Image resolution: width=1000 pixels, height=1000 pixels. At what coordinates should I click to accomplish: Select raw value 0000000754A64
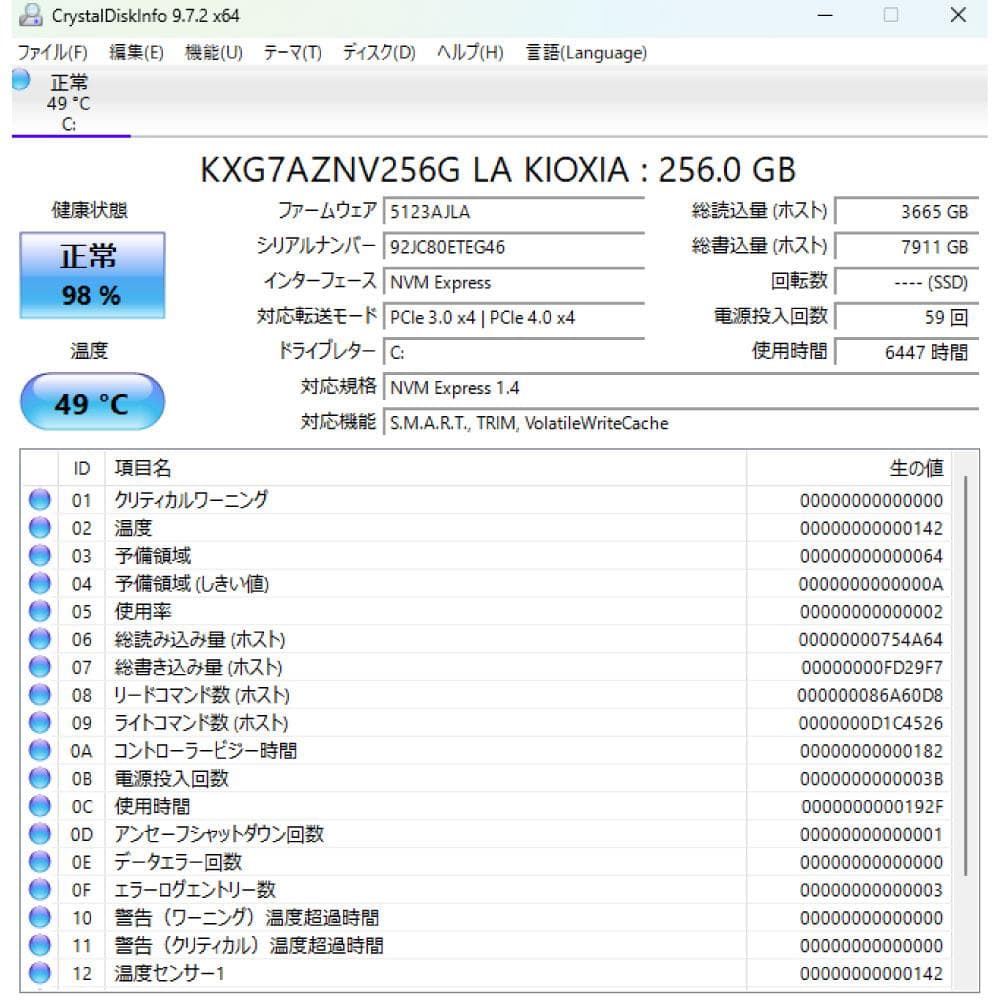click(870, 640)
